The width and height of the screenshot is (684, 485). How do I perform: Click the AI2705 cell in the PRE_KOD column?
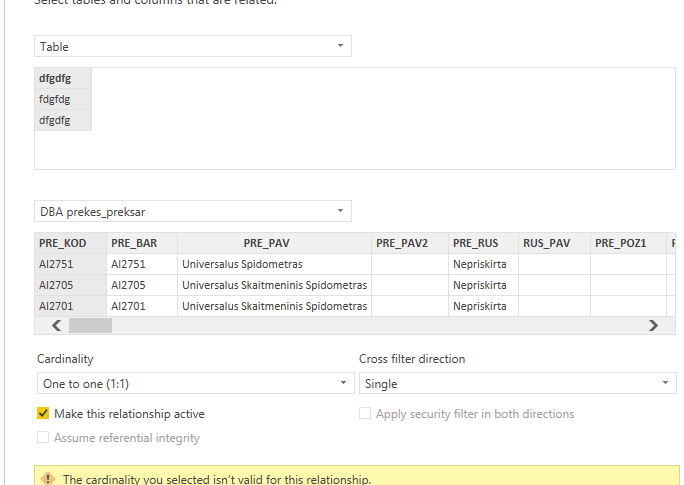tap(70, 285)
